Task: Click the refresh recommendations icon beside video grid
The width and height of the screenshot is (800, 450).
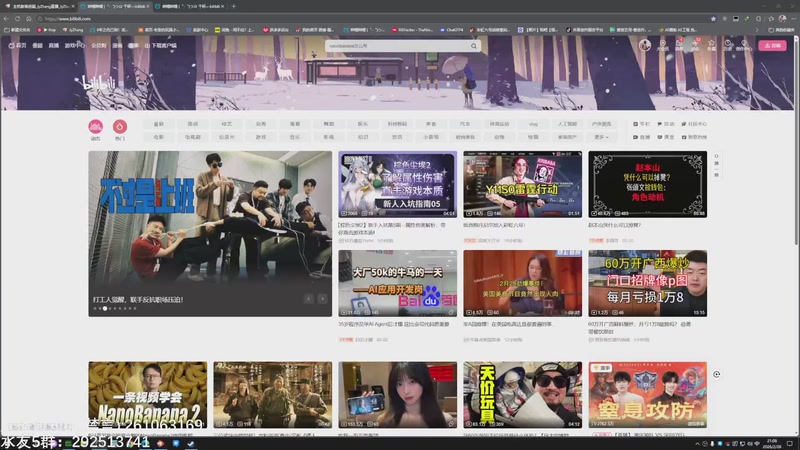Action: click(716, 374)
